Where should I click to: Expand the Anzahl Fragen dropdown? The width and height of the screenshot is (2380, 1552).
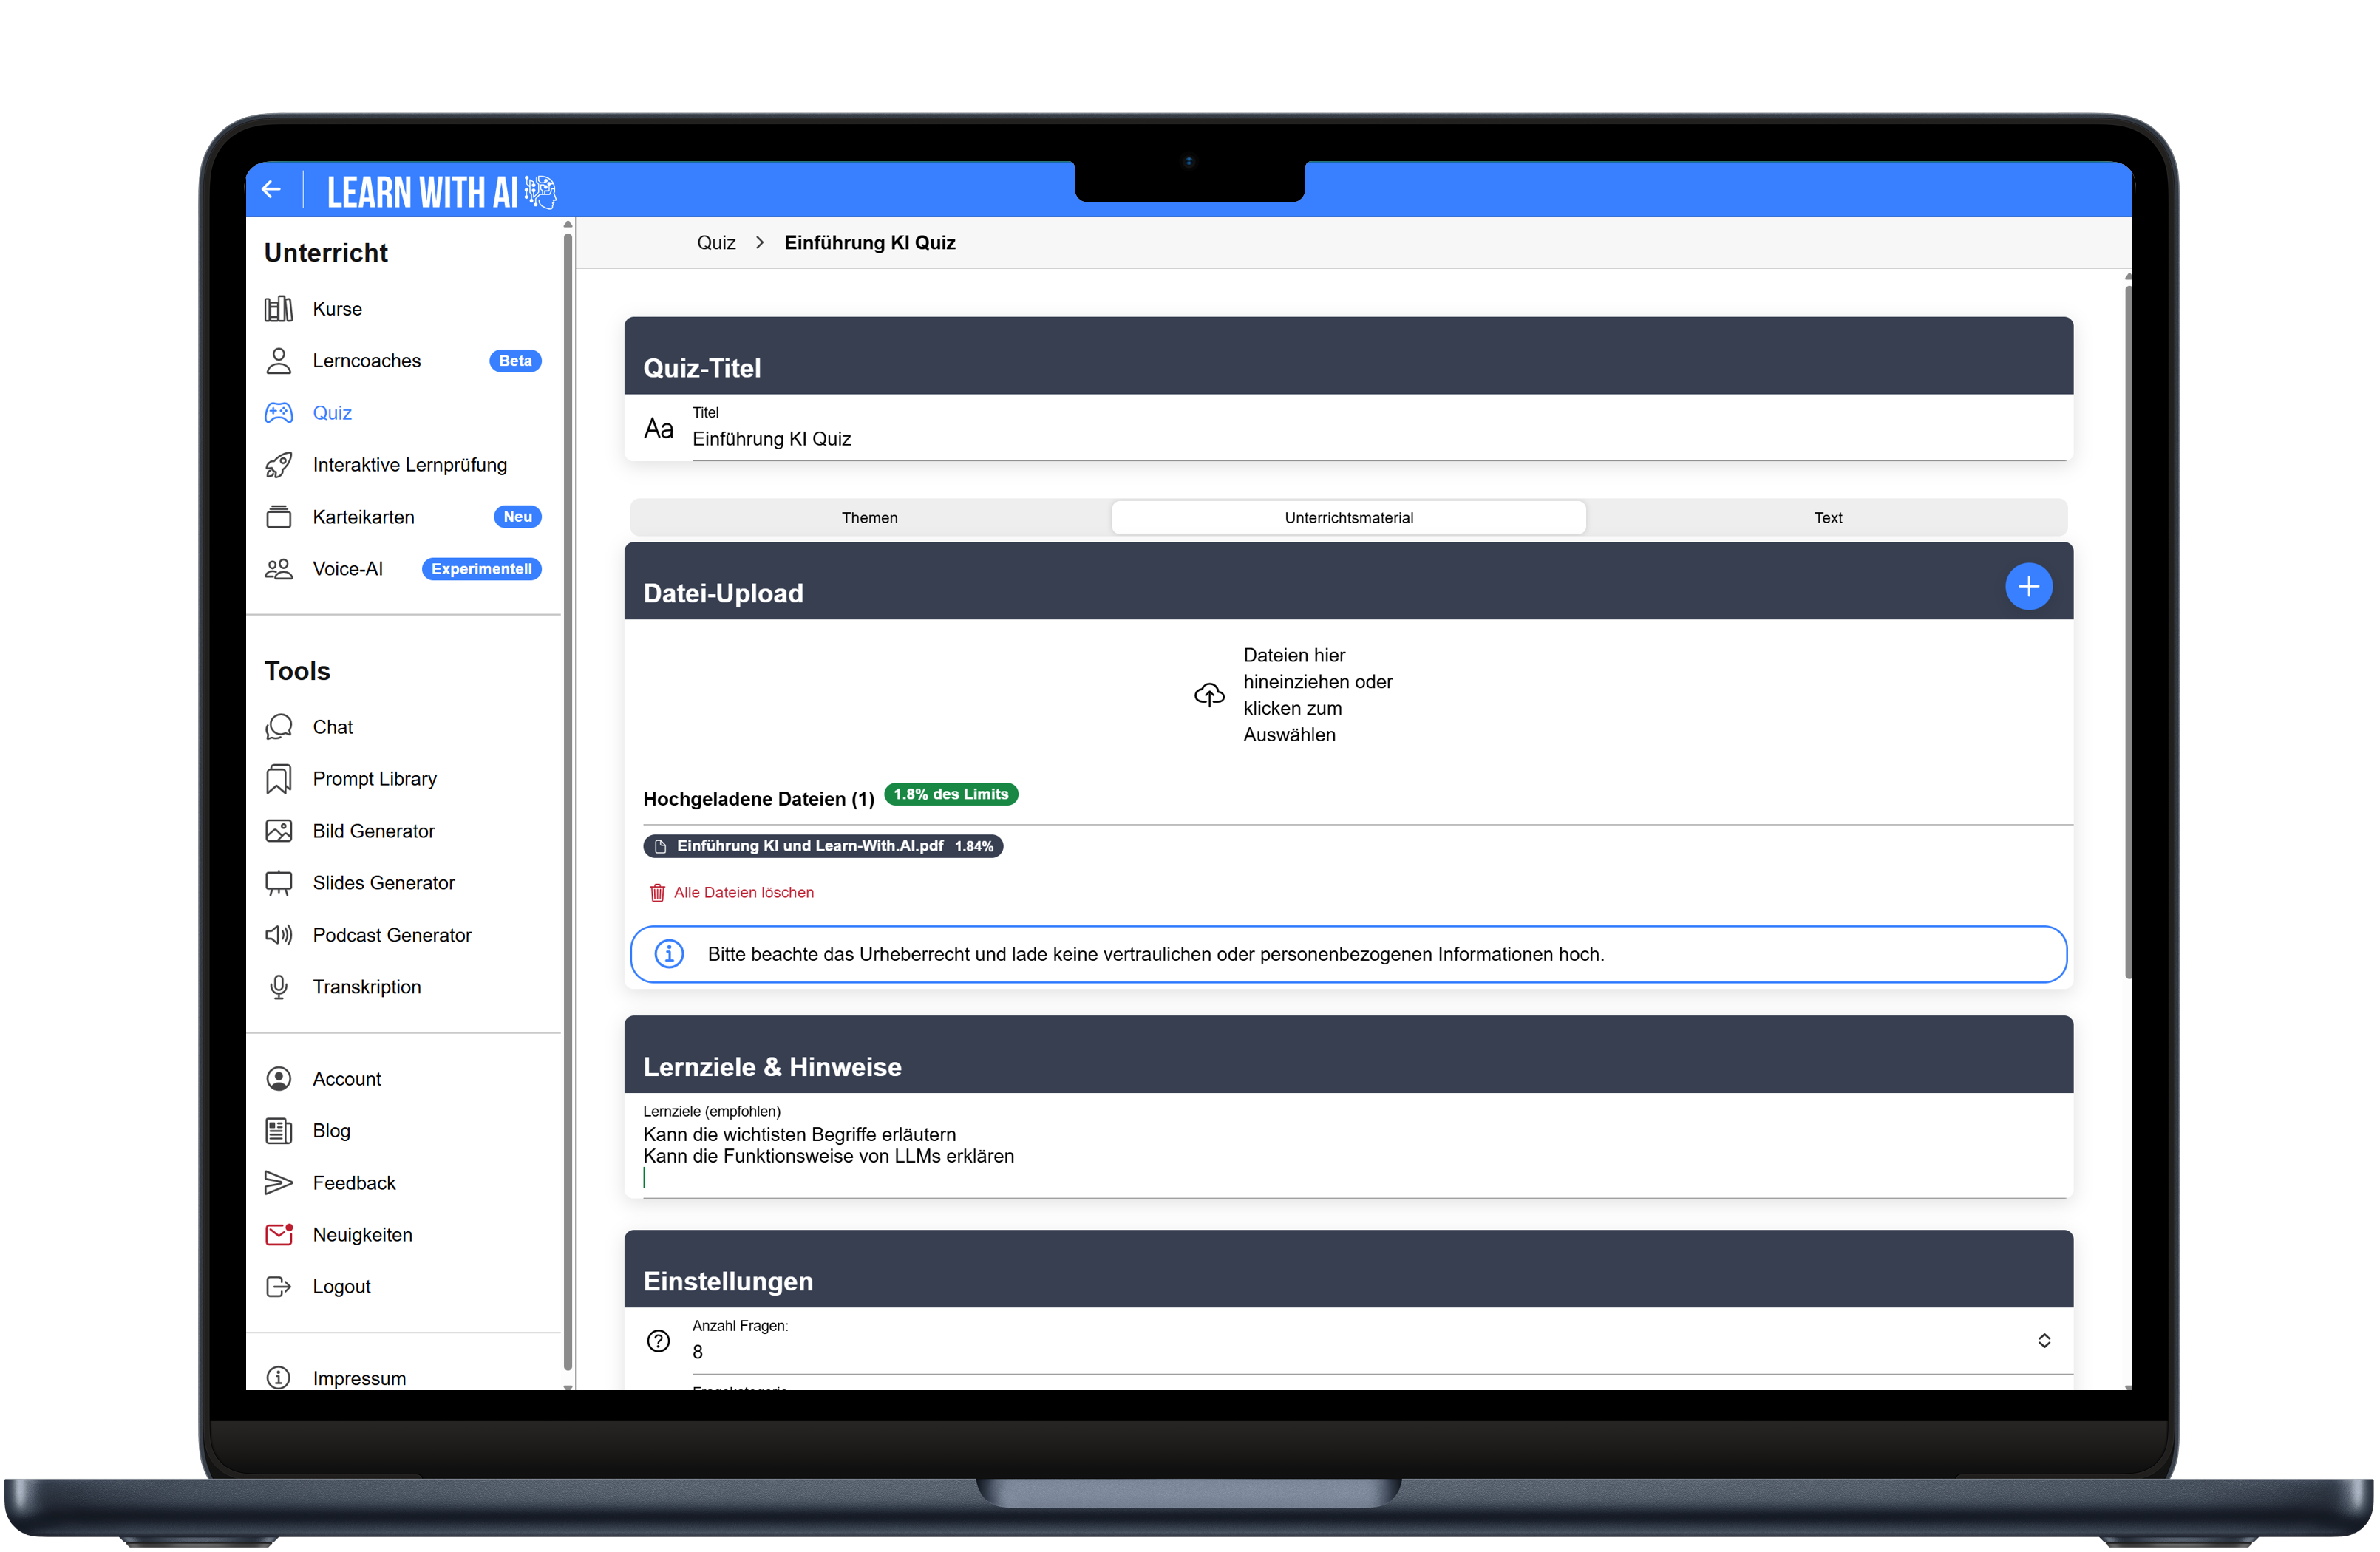coord(2043,1340)
